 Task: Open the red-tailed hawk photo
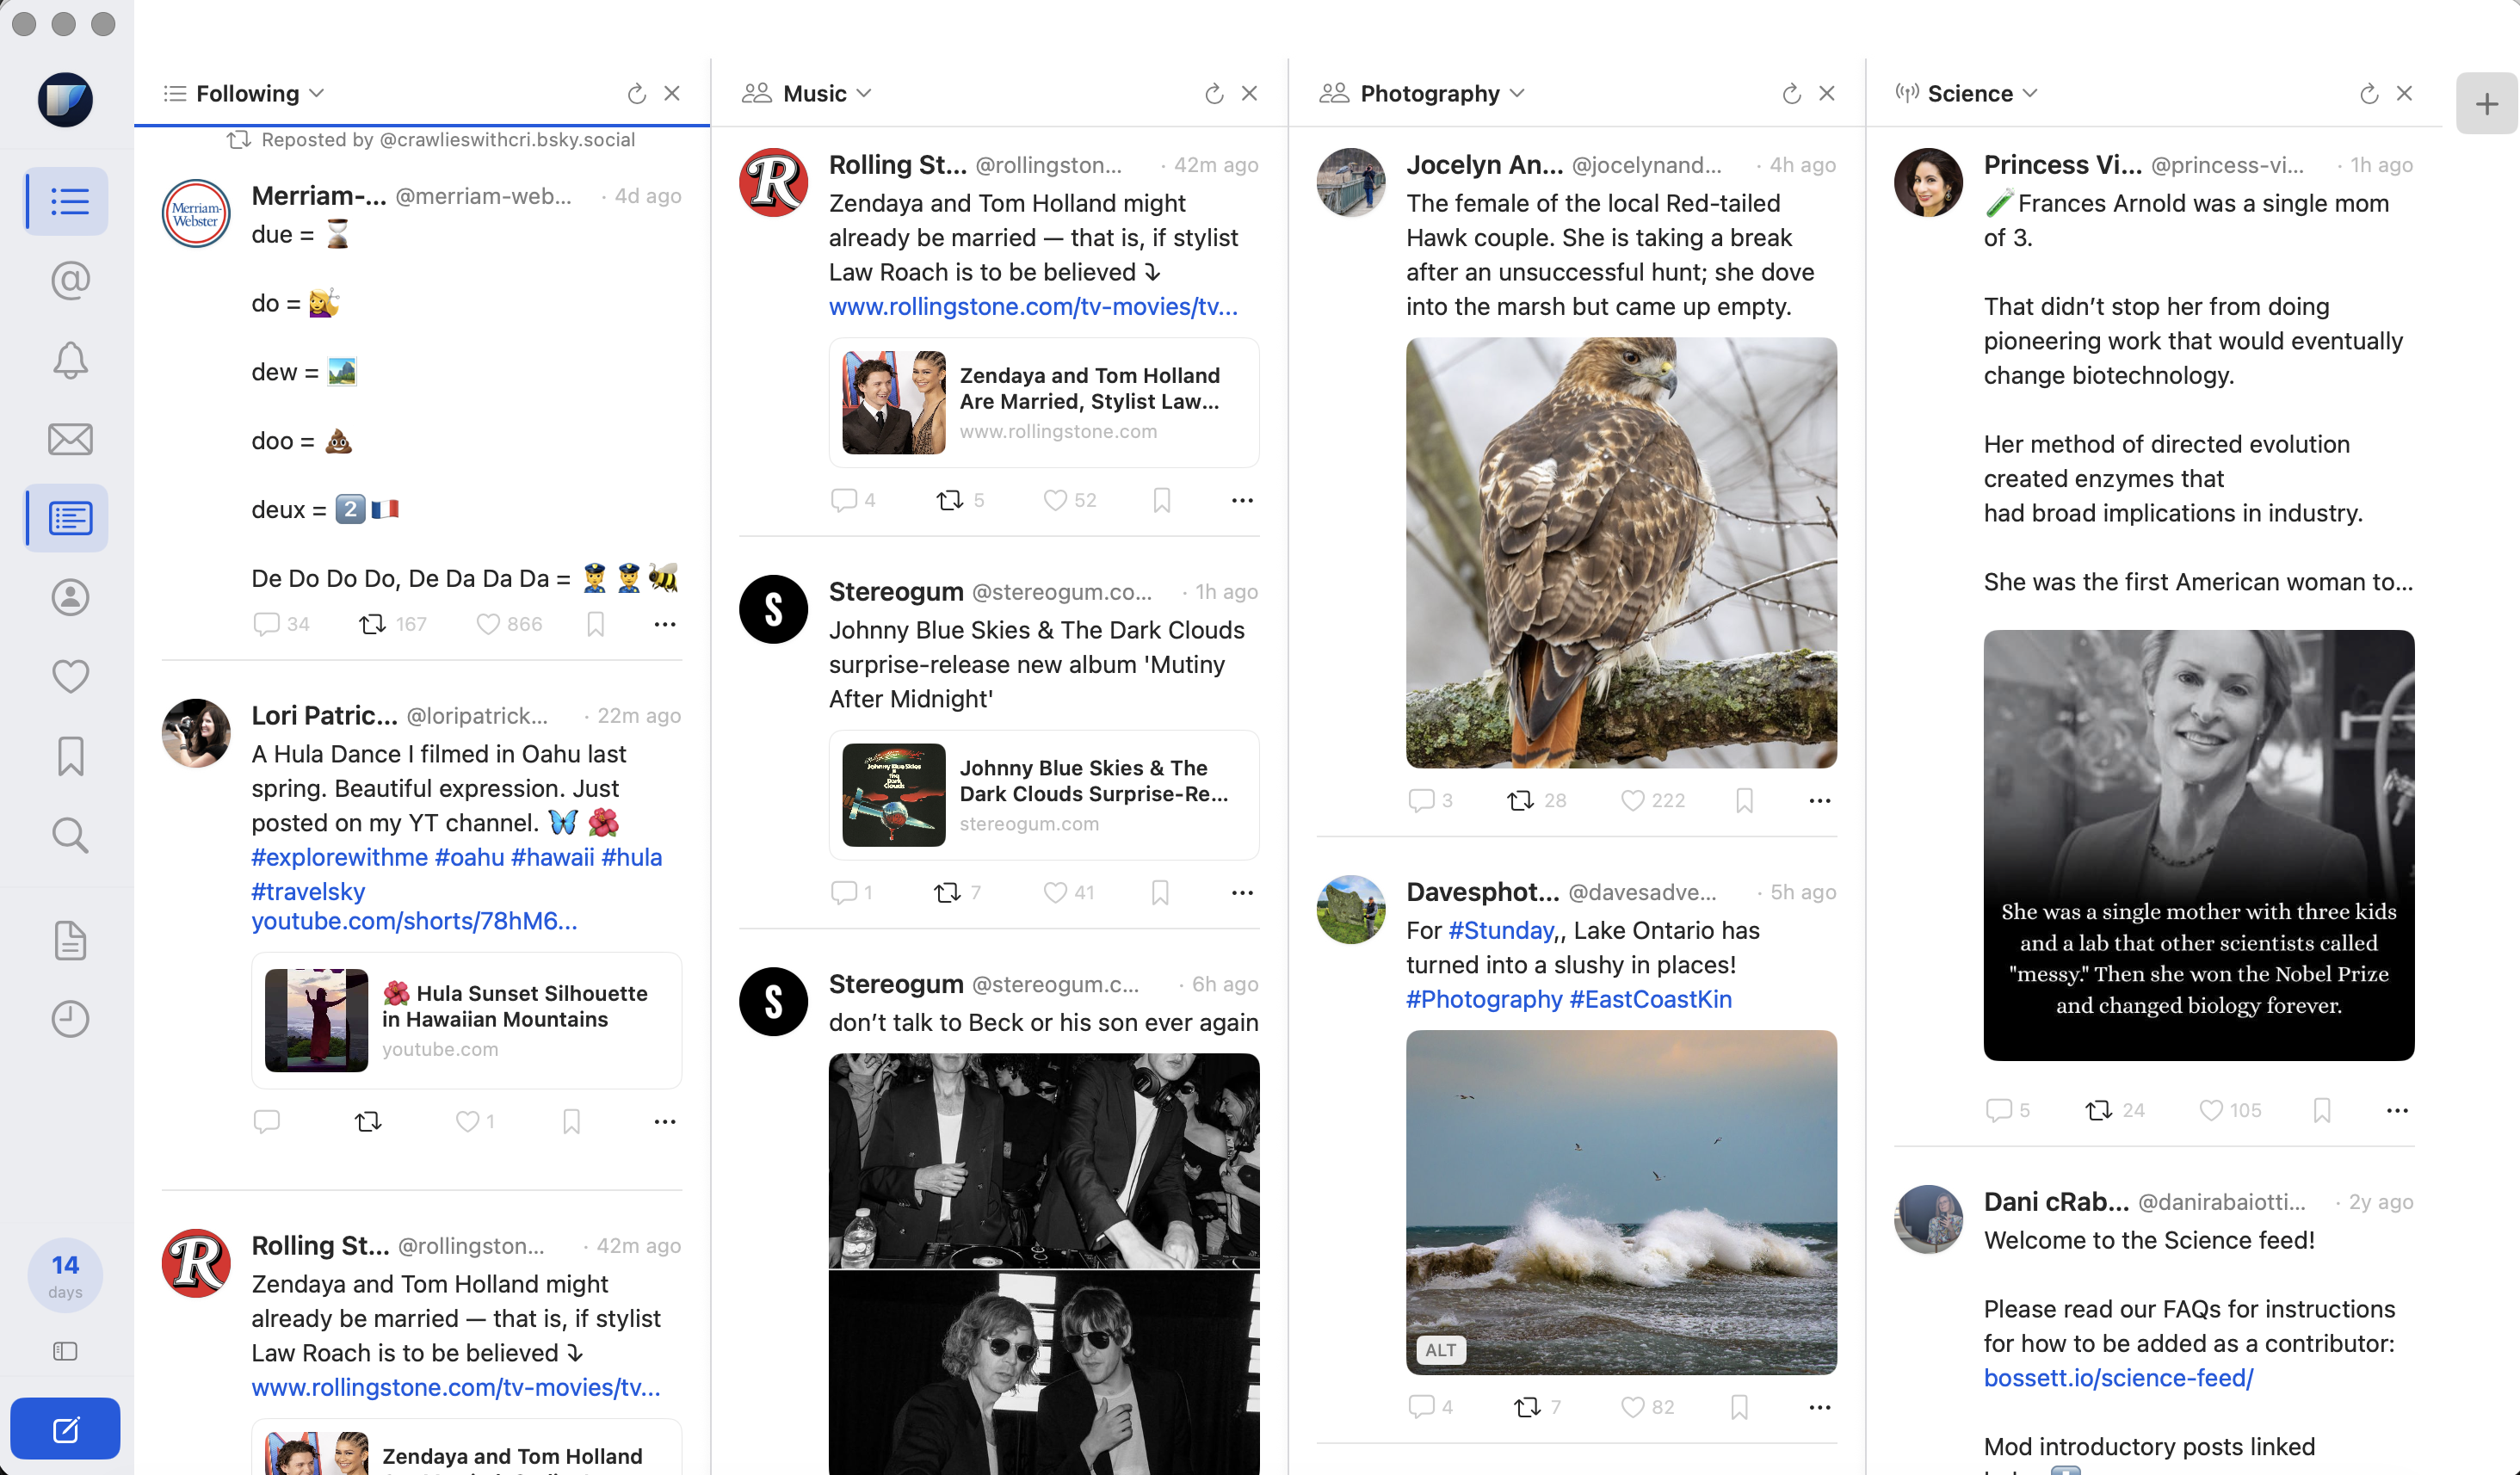pyautogui.click(x=1621, y=553)
